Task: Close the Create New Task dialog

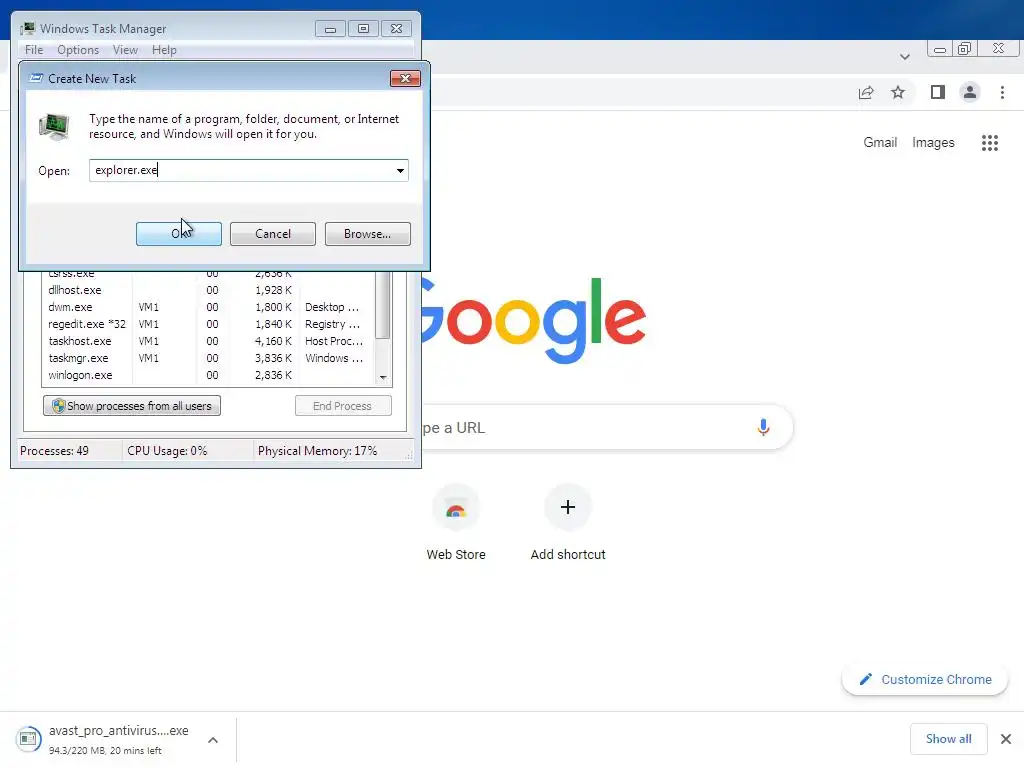Action: click(x=405, y=78)
